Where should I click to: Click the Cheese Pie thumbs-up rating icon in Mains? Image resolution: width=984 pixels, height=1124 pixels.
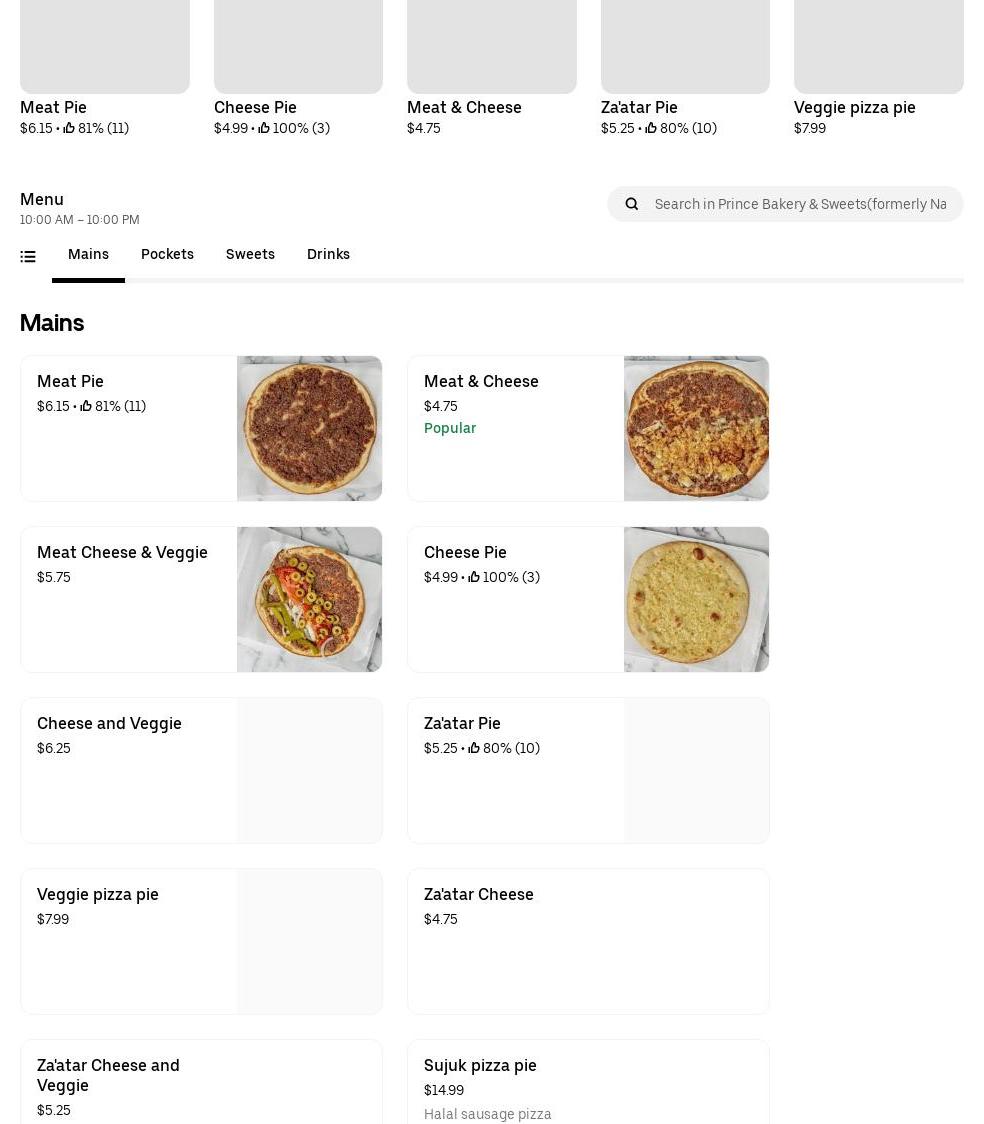474,577
